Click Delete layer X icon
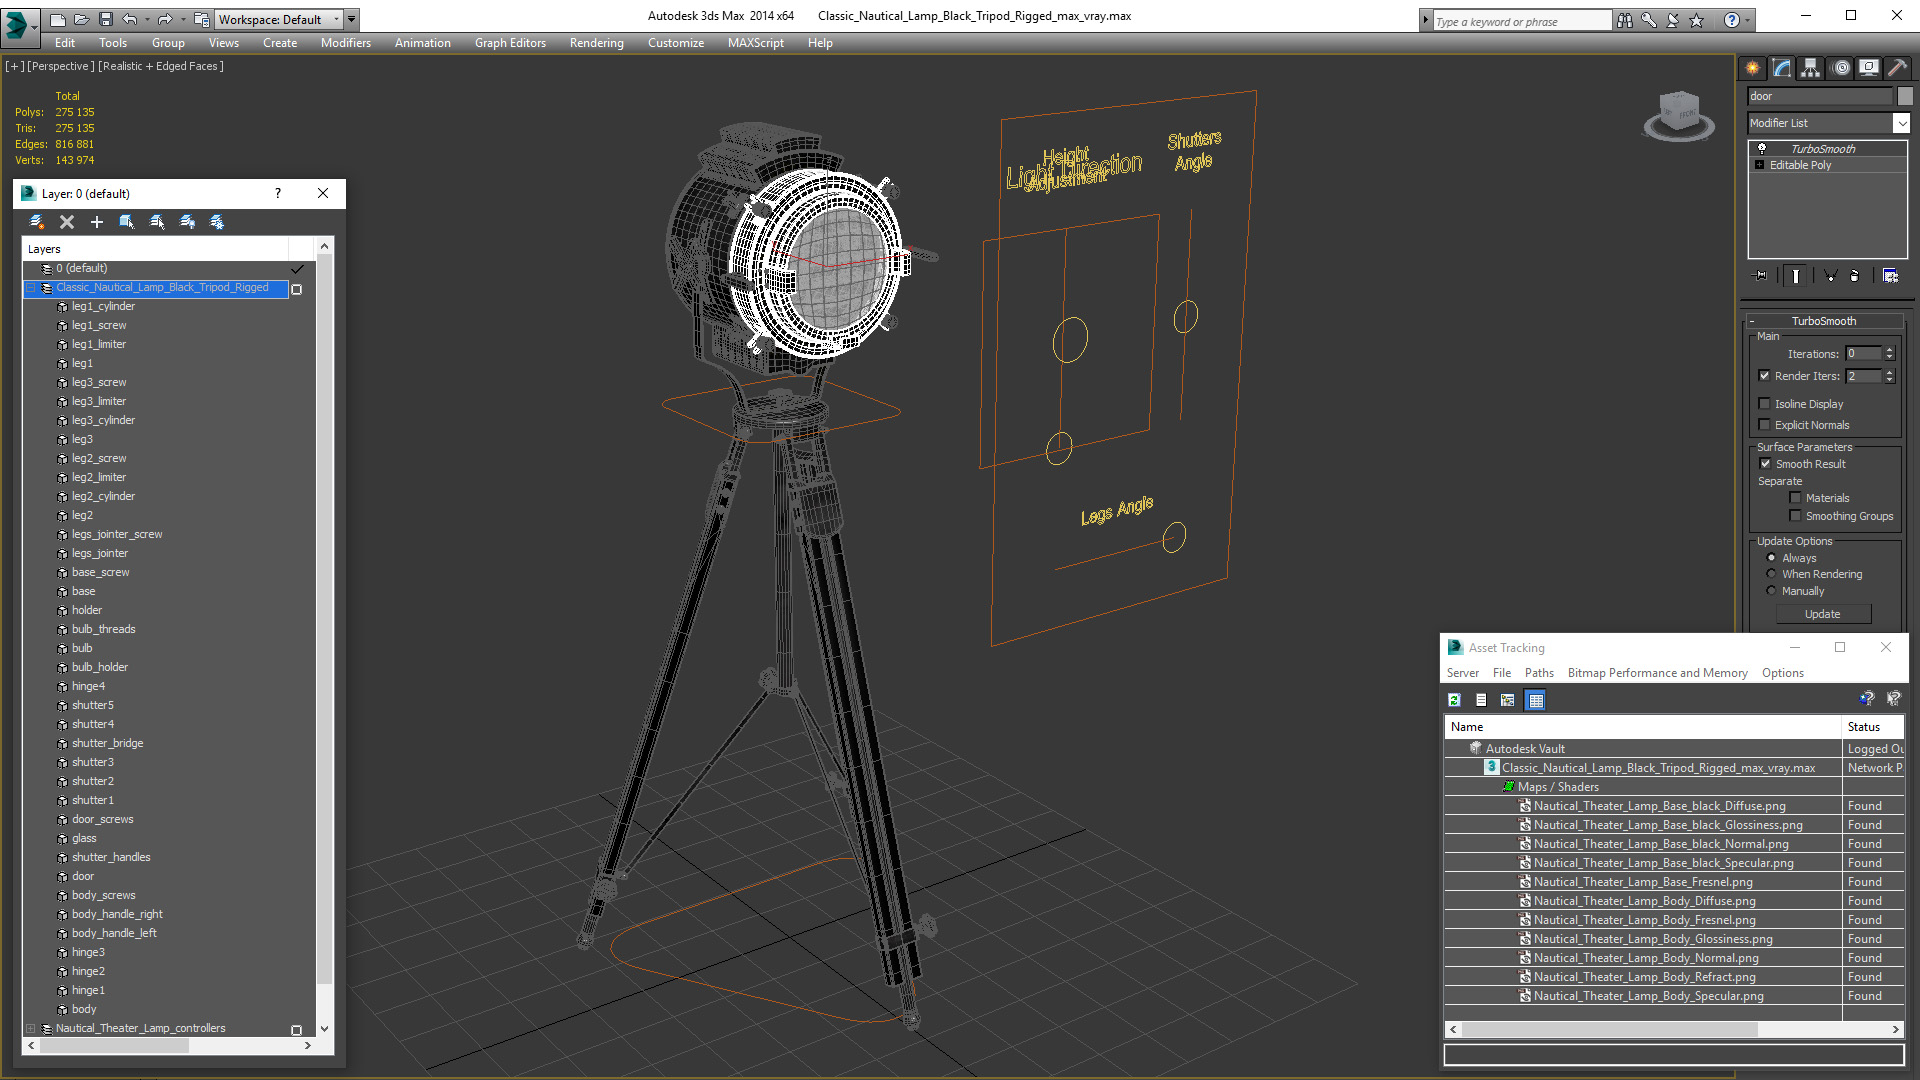Screen dimensions: 1920x1080 click(x=67, y=222)
